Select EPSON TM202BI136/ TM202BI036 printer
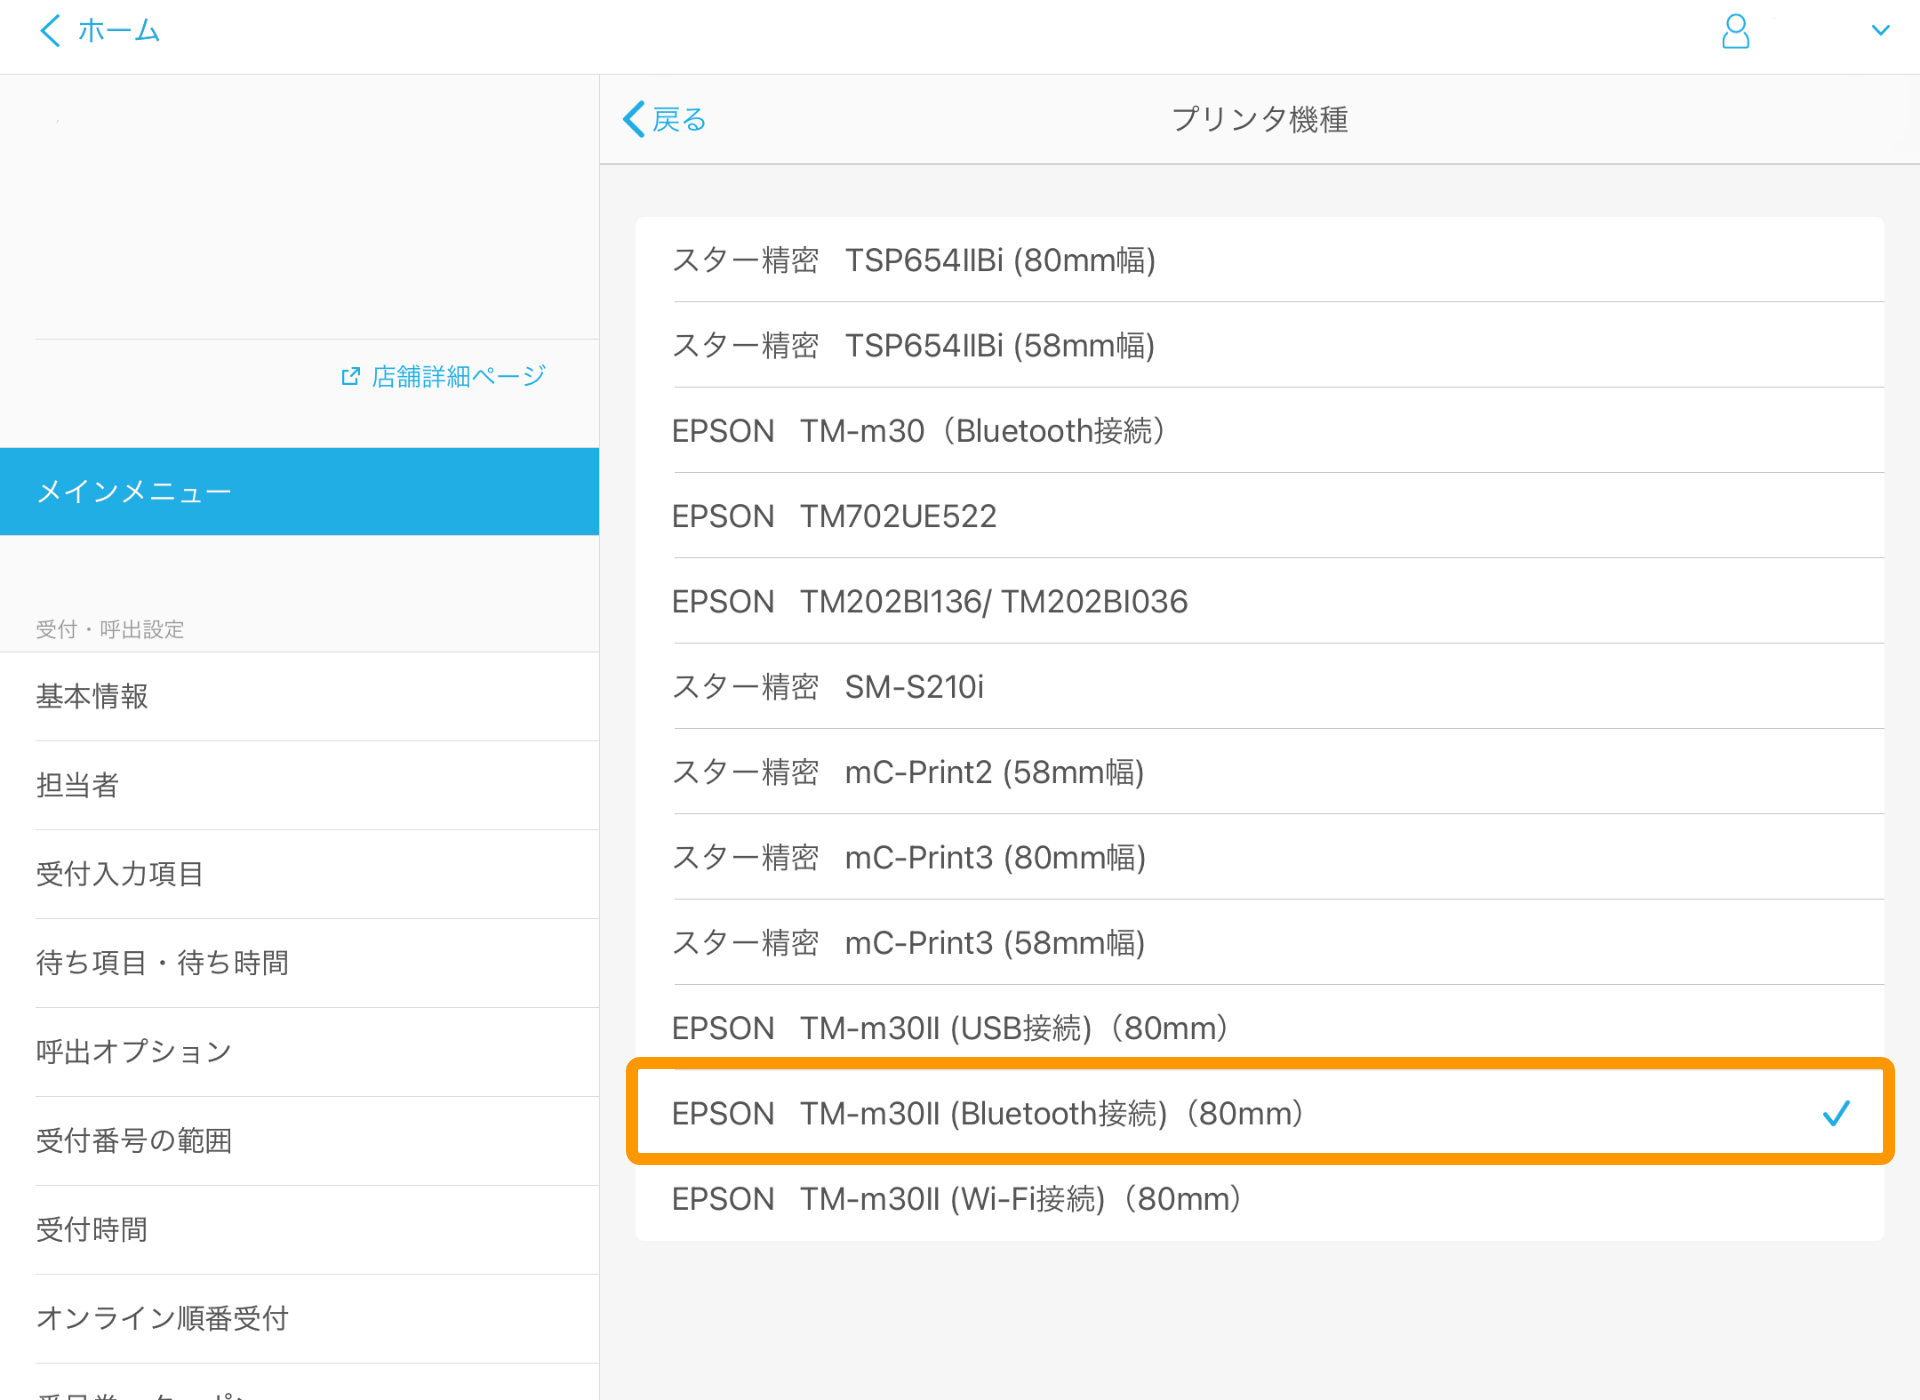The height and width of the screenshot is (1400, 1920). (x=1260, y=601)
